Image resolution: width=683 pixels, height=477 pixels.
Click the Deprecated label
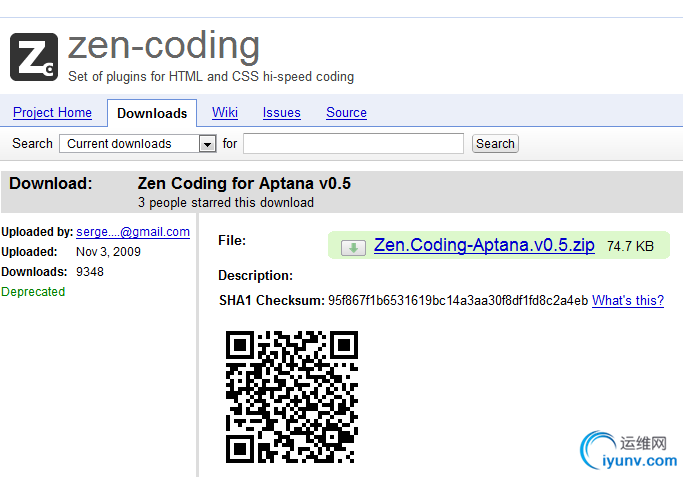click(x=33, y=291)
